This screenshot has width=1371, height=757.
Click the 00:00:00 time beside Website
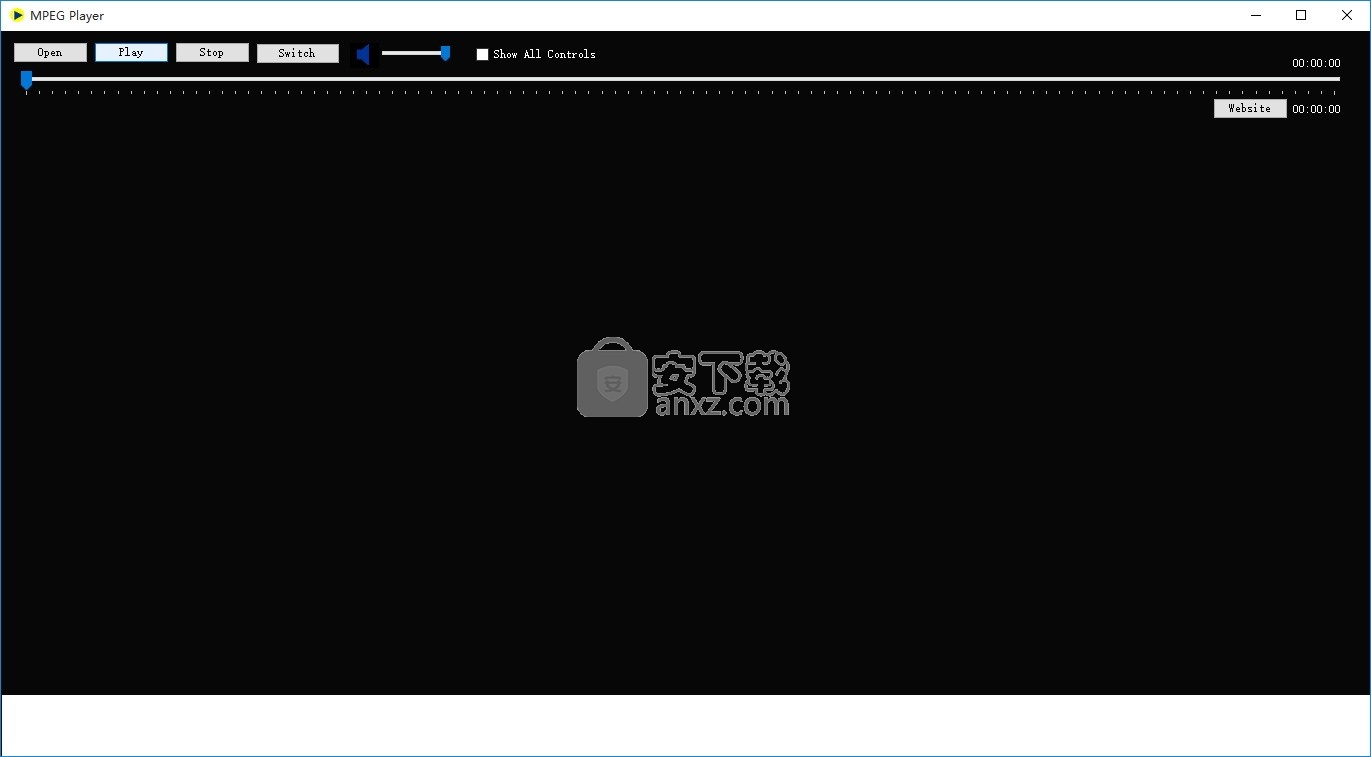1316,109
